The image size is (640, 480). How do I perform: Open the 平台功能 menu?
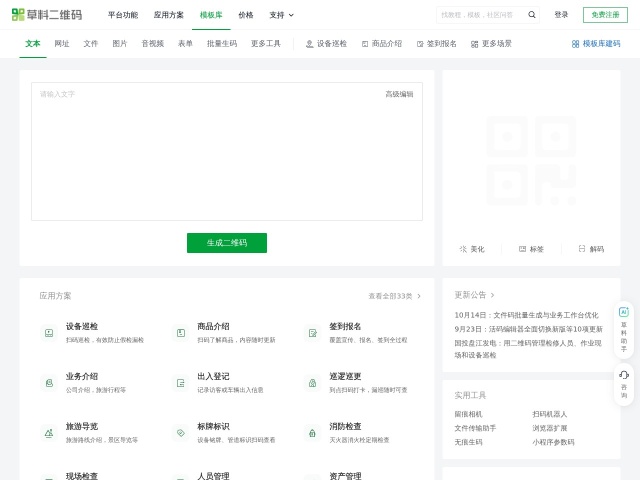(123, 15)
